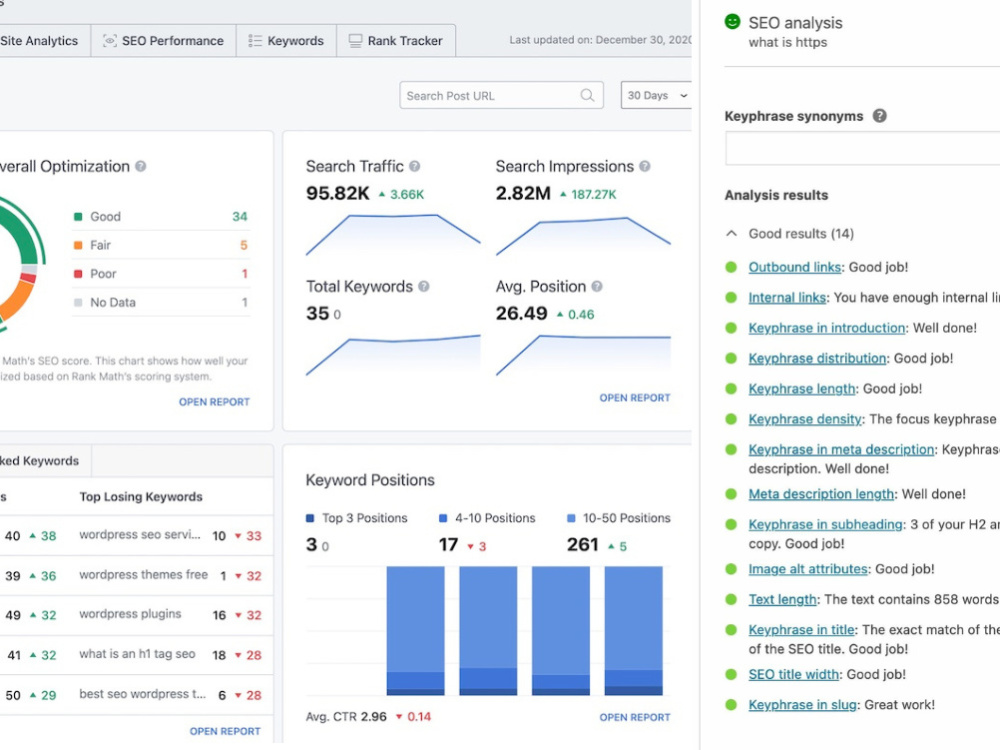Click the 4-10 Positions legend swatch
Screen dimensions: 1000x750
coord(443,518)
